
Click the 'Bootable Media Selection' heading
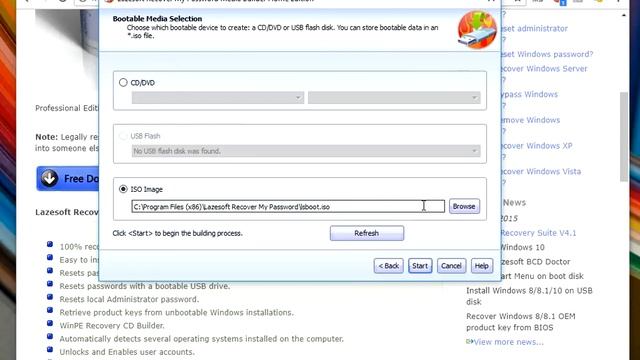157,19
